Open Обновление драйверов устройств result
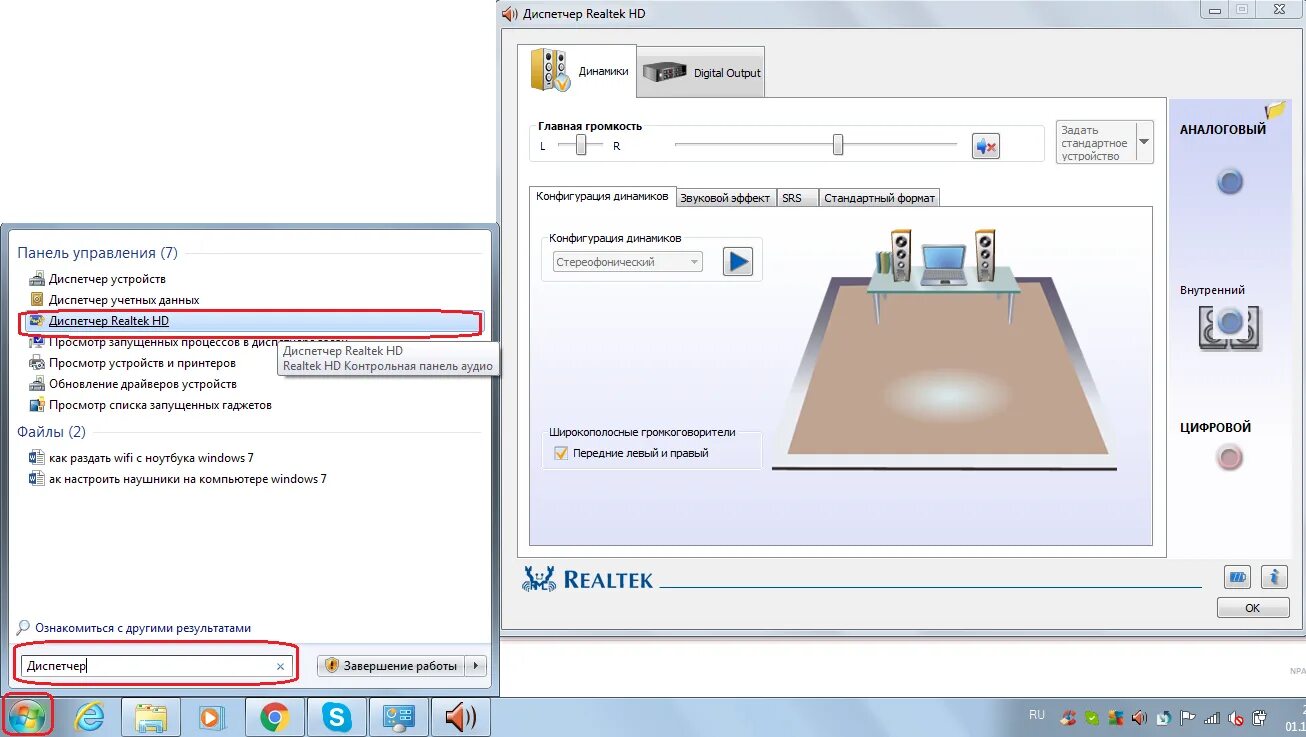This screenshot has height=737, width=1306. pyautogui.click(x=143, y=384)
